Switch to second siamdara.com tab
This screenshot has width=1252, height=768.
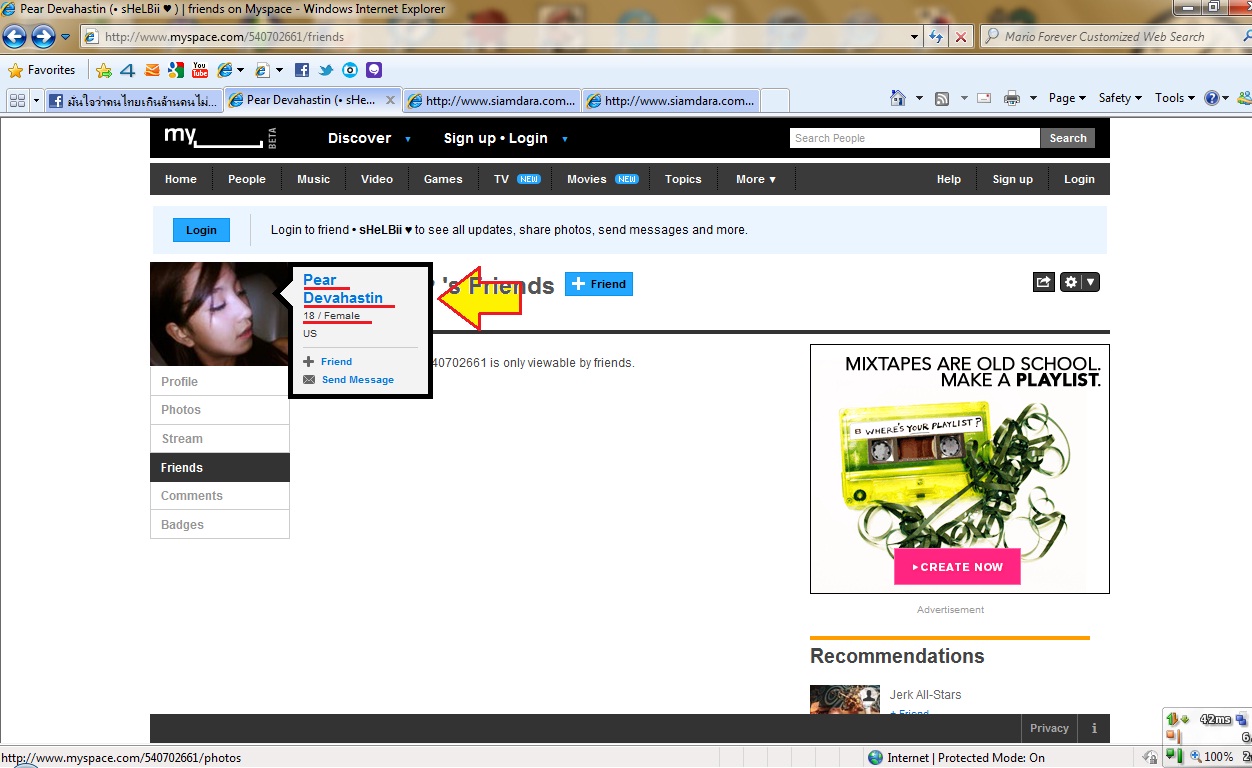(671, 100)
